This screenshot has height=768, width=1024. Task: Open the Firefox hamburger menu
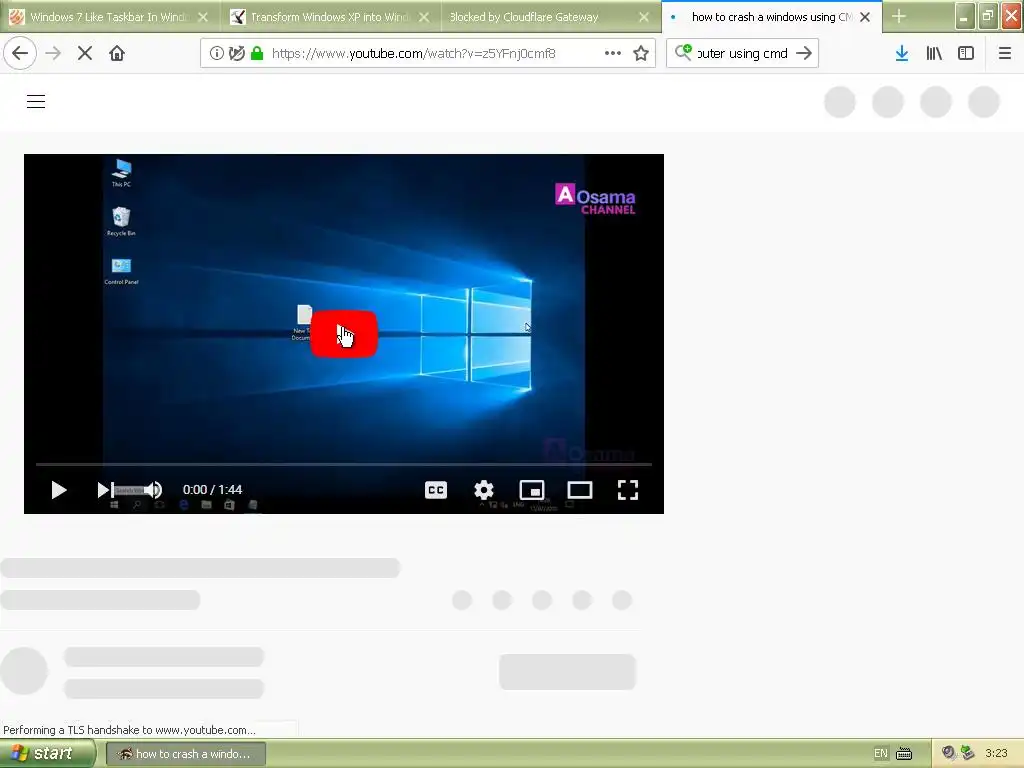pos(1004,53)
